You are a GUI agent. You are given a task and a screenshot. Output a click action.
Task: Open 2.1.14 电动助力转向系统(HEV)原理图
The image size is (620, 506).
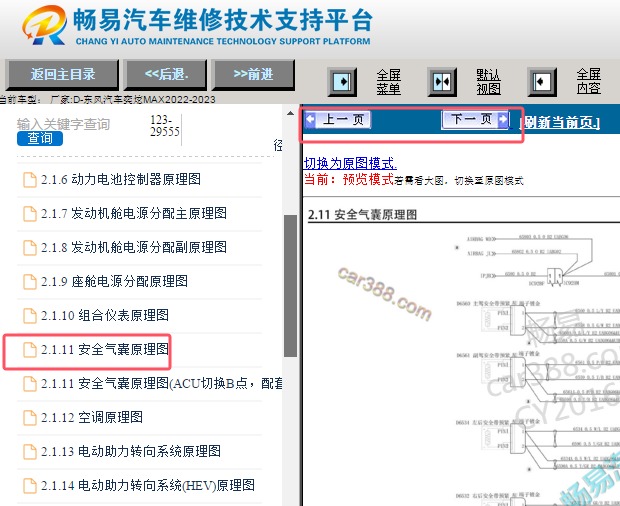147,485
